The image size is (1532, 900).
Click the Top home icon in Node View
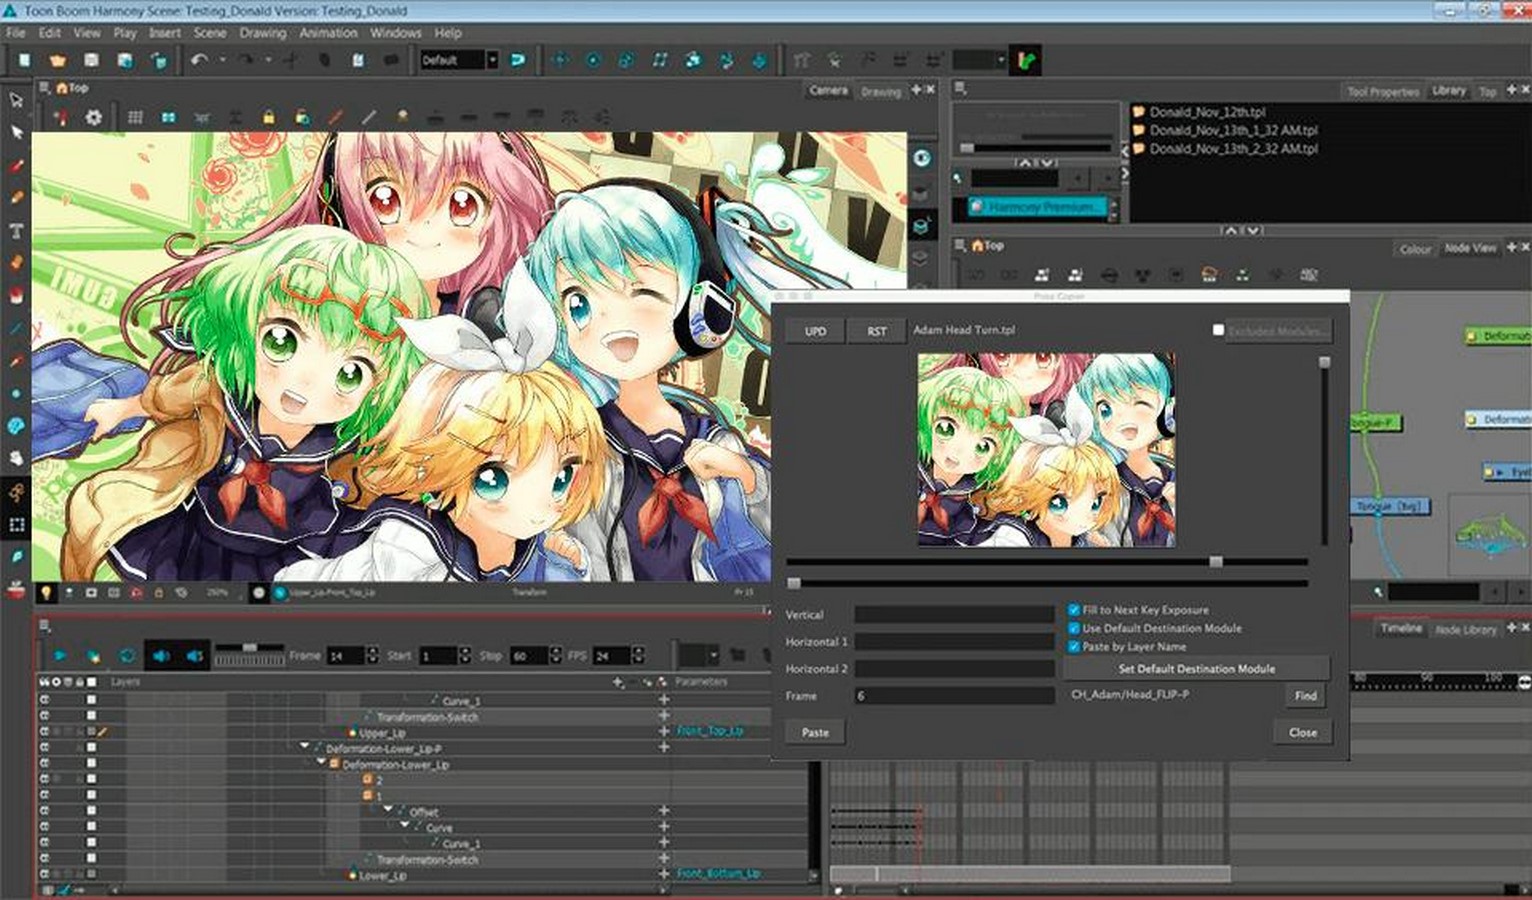tap(977, 245)
